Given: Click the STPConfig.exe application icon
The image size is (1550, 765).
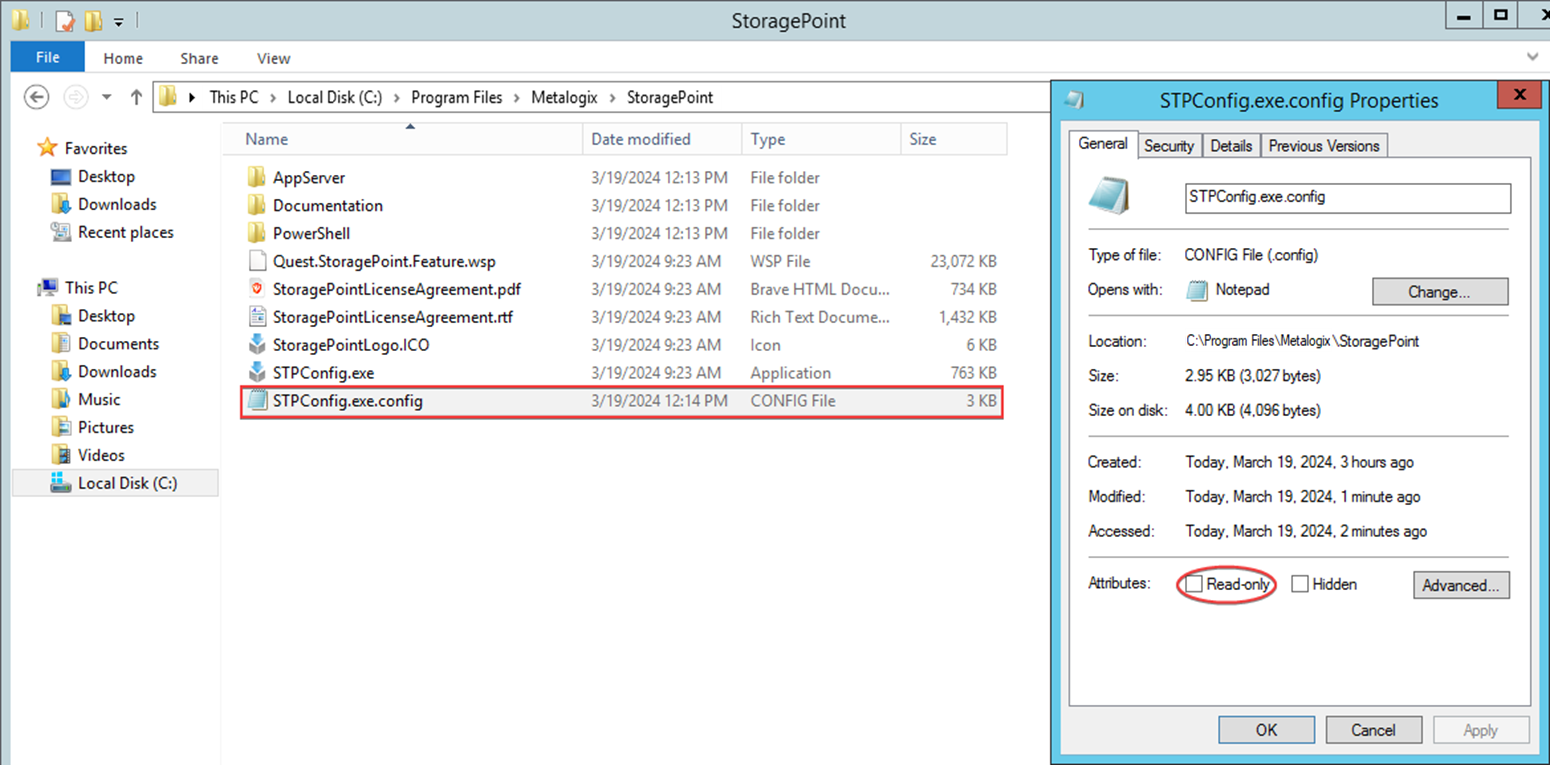Looking at the screenshot, I should click(257, 373).
